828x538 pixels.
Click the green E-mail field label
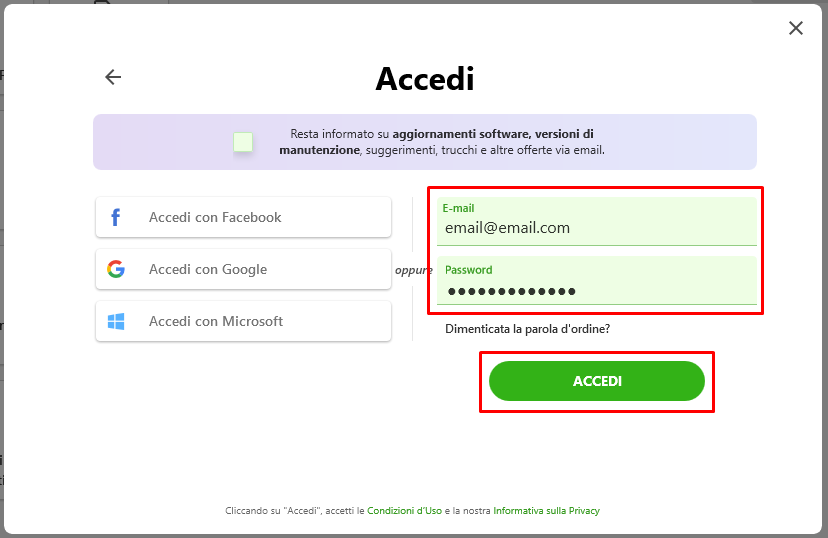pos(458,208)
